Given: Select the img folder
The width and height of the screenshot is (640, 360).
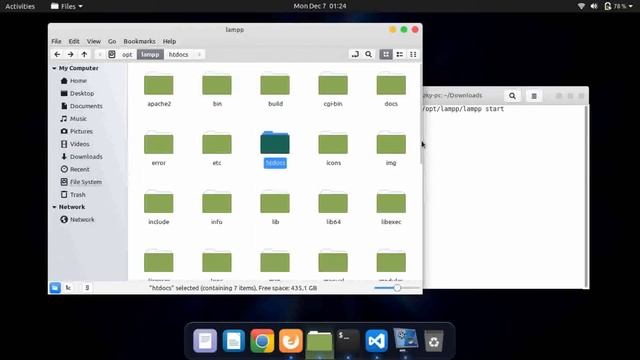Looking at the screenshot, I should click(391, 144).
